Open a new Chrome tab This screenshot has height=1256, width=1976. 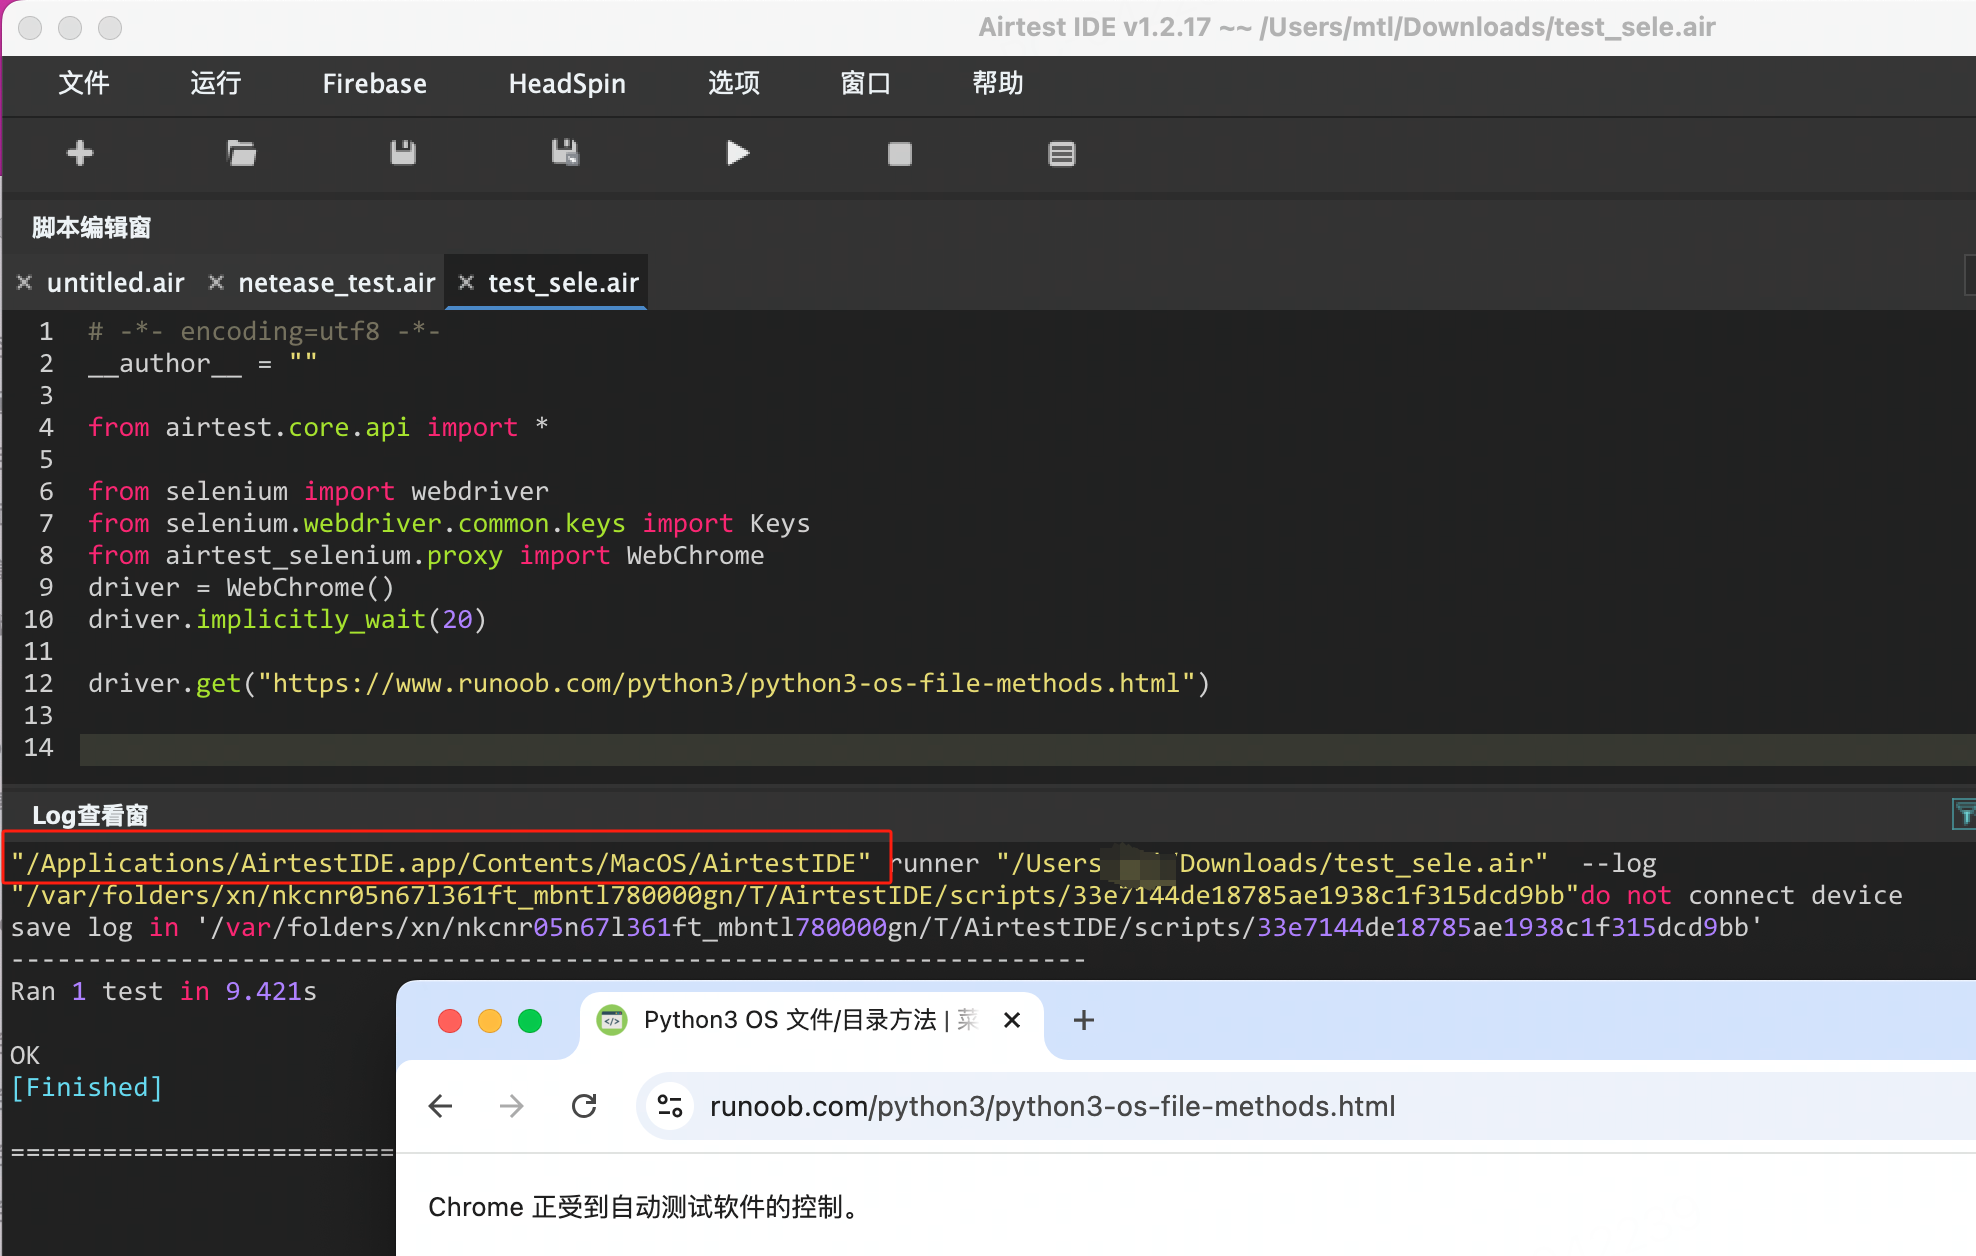pyautogui.click(x=1083, y=1020)
